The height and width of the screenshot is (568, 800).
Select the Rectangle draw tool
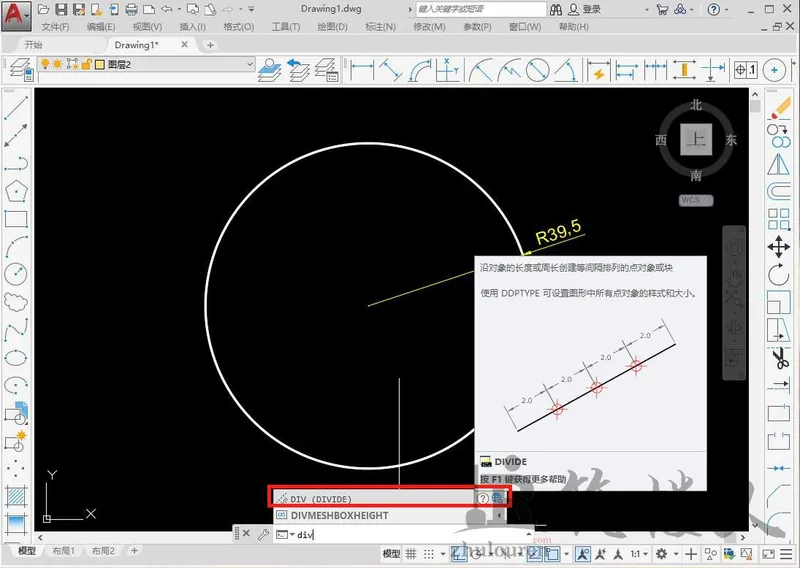point(16,218)
